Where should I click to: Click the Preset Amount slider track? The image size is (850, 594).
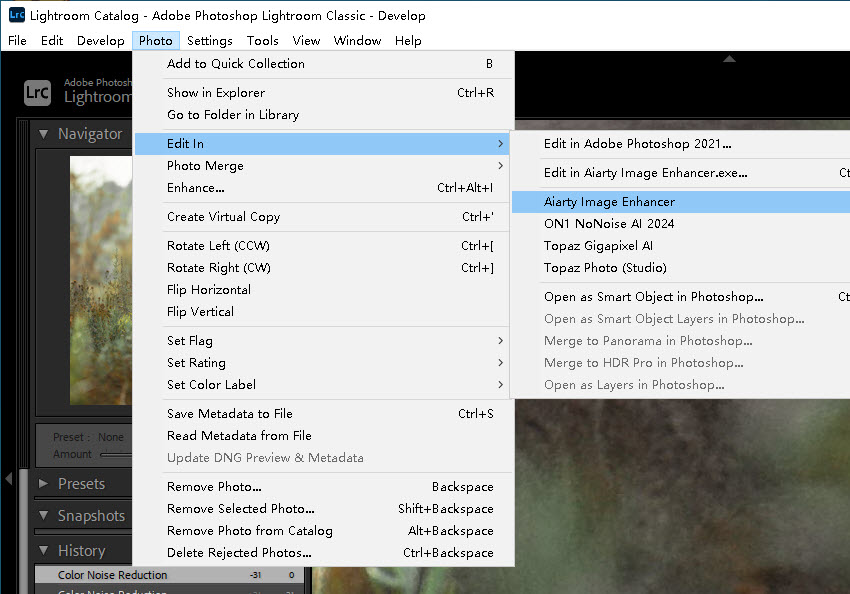116,454
